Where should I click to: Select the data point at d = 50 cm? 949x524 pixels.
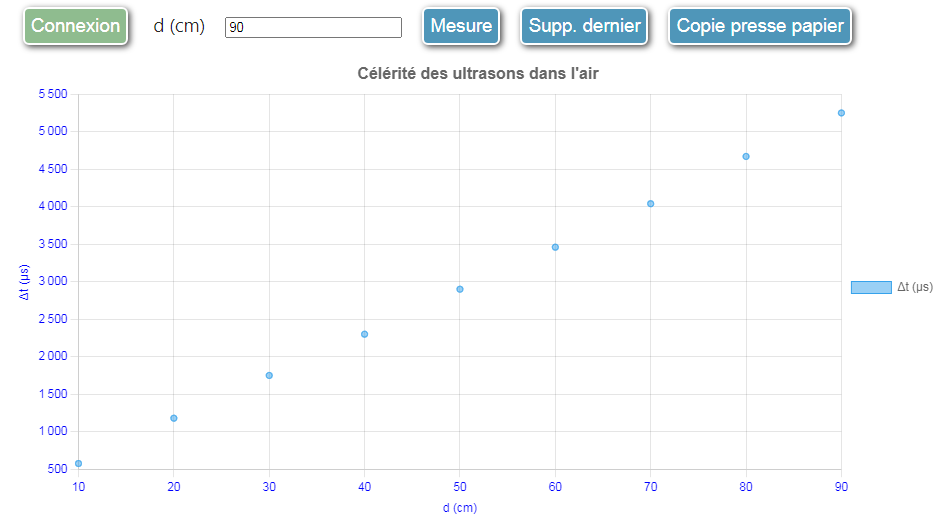[460, 289]
